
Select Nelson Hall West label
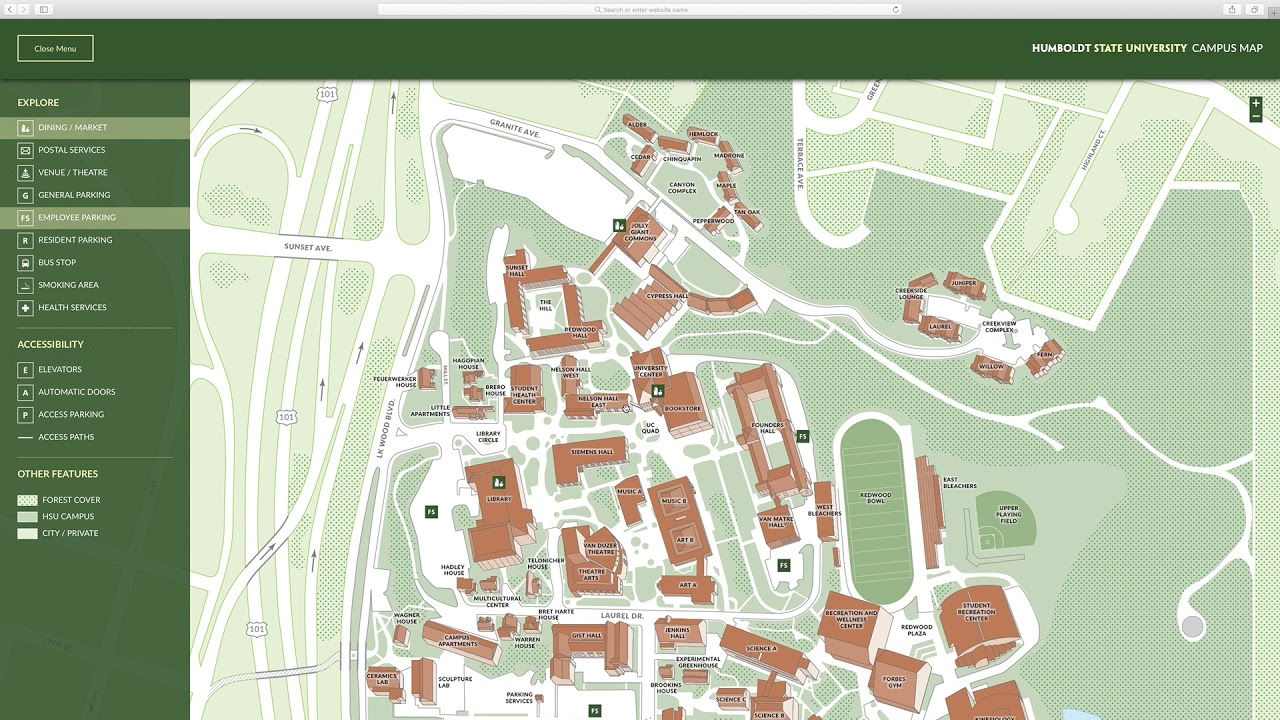point(570,372)
